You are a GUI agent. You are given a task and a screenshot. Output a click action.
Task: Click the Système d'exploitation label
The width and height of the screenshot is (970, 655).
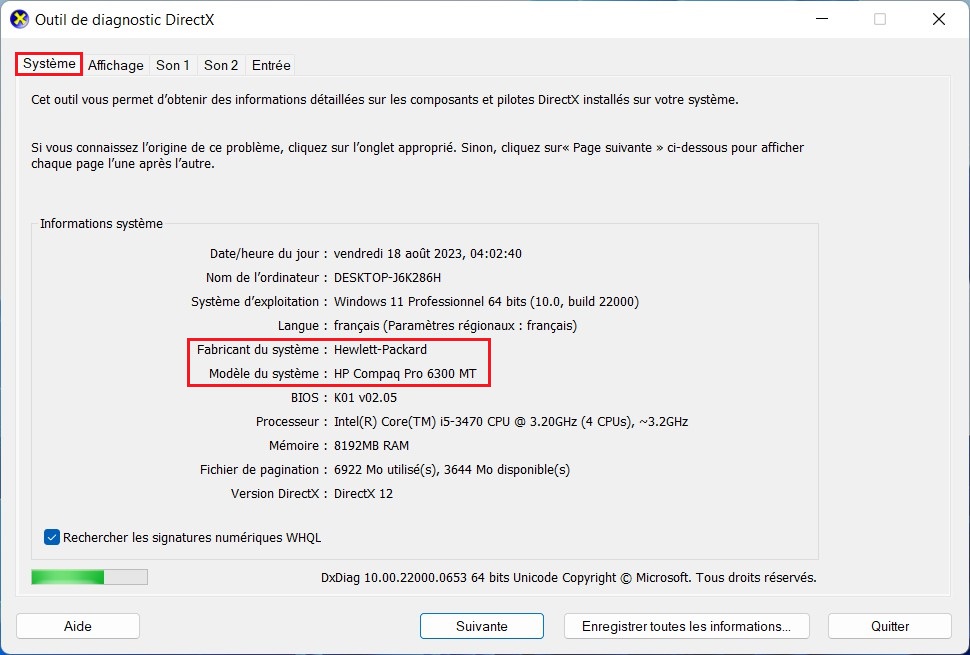pyautogui.click(x=259, y=302)
